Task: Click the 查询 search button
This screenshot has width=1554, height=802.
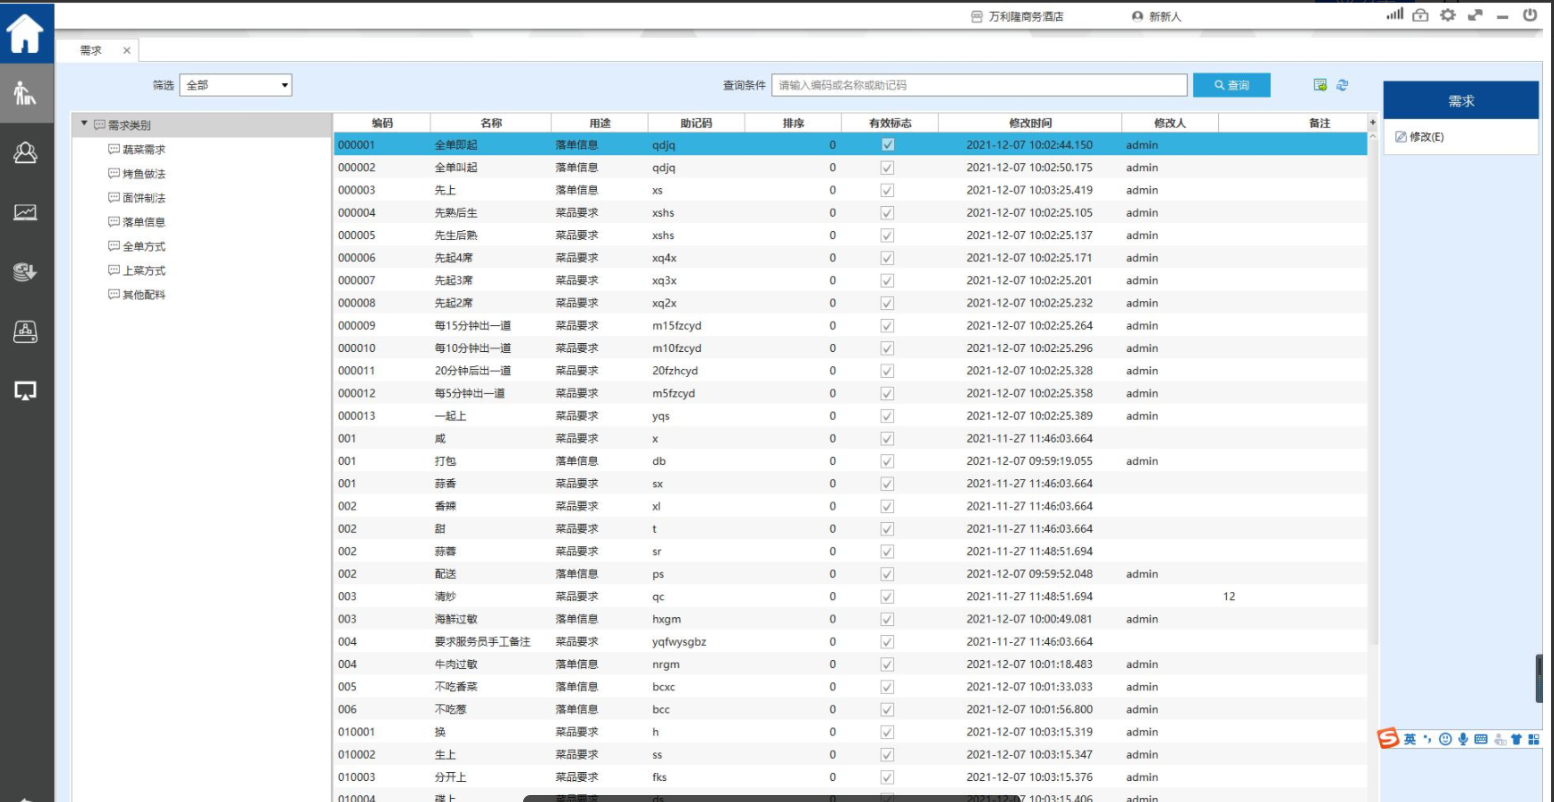Action: (1231, 85)
